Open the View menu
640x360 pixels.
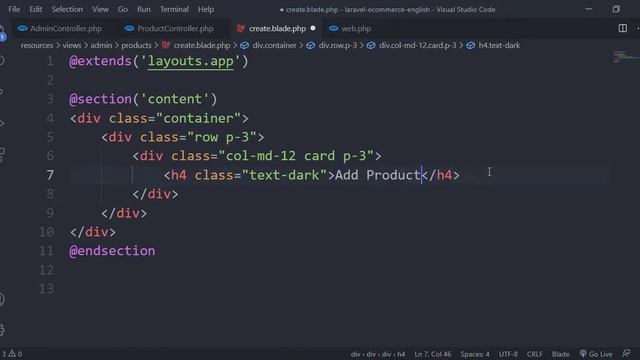[x=100, y=9]
